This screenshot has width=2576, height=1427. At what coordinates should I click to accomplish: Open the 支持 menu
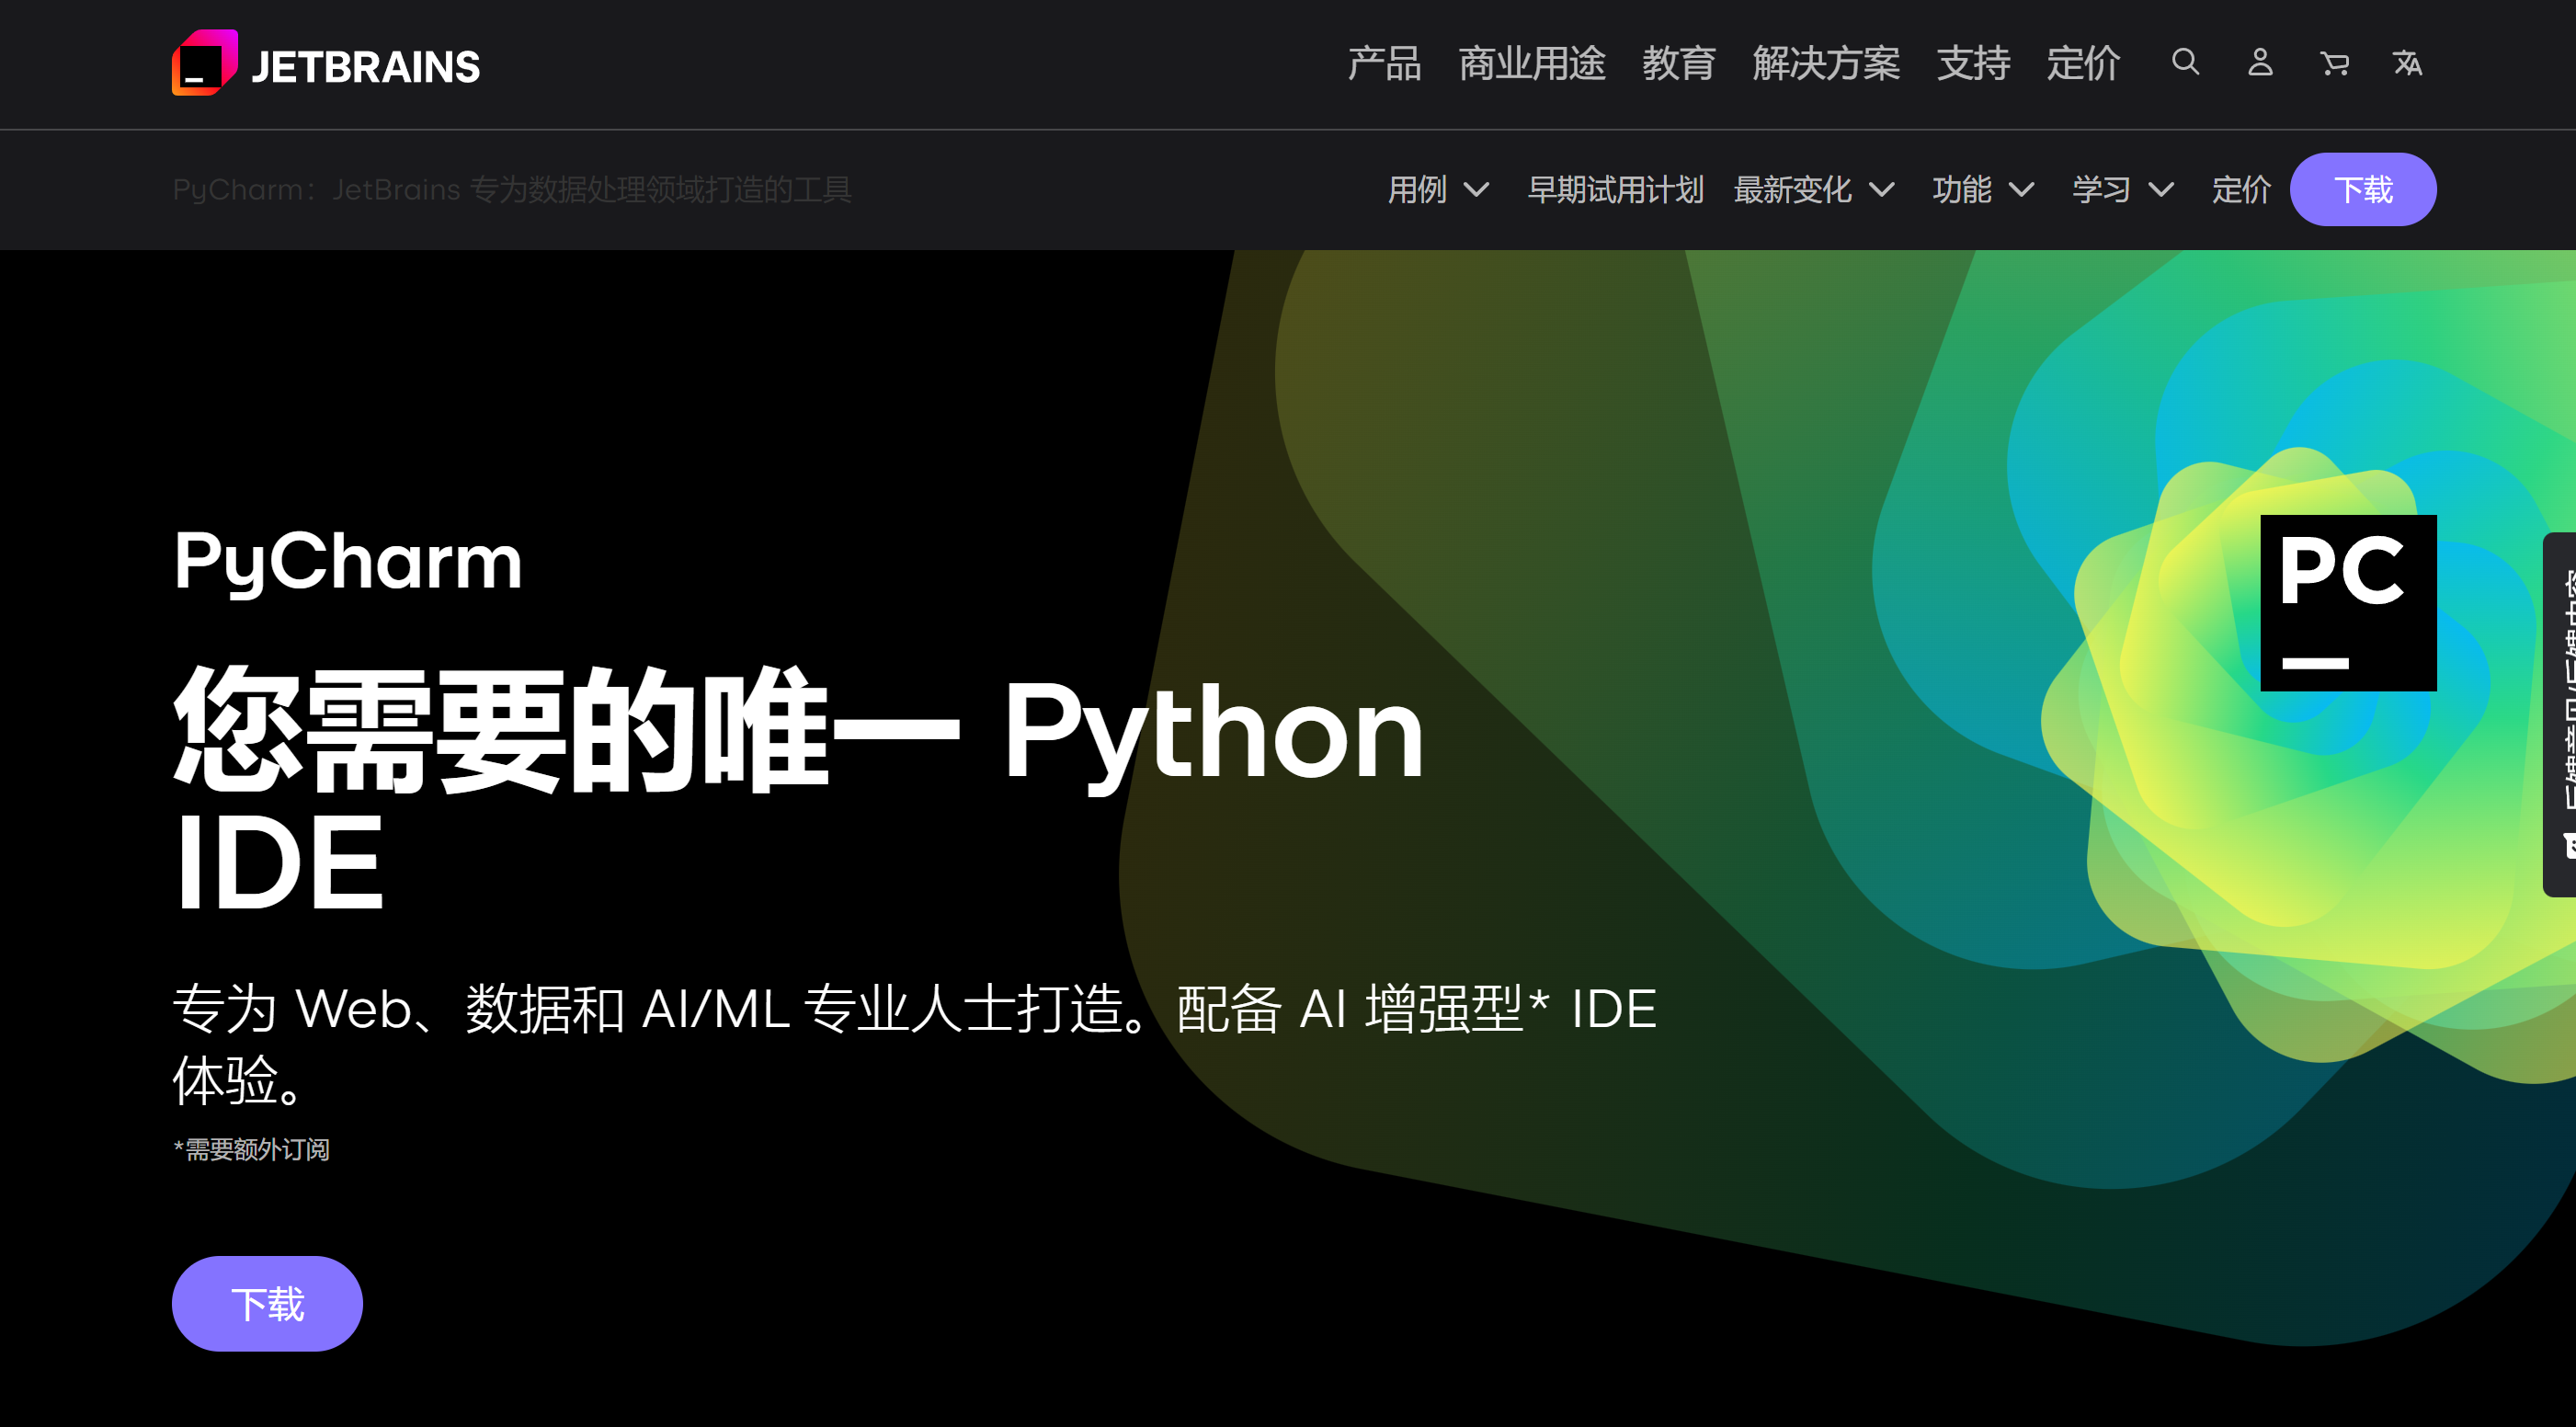coord(1973,64)
